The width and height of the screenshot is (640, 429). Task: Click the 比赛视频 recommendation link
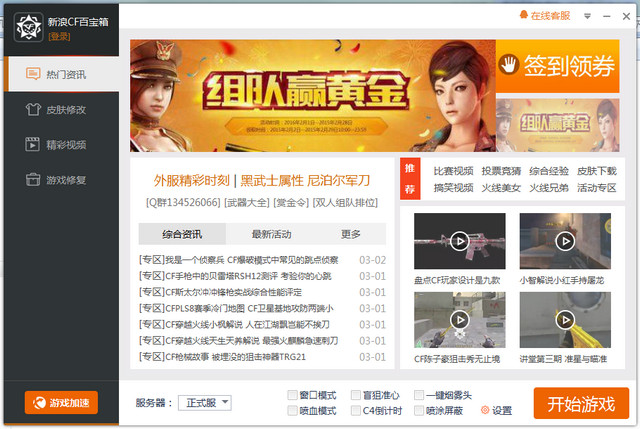click(453, 171)
